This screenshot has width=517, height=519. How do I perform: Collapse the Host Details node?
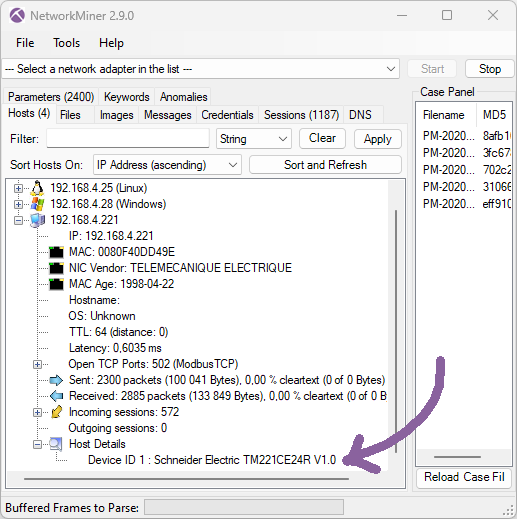[37, 444]
